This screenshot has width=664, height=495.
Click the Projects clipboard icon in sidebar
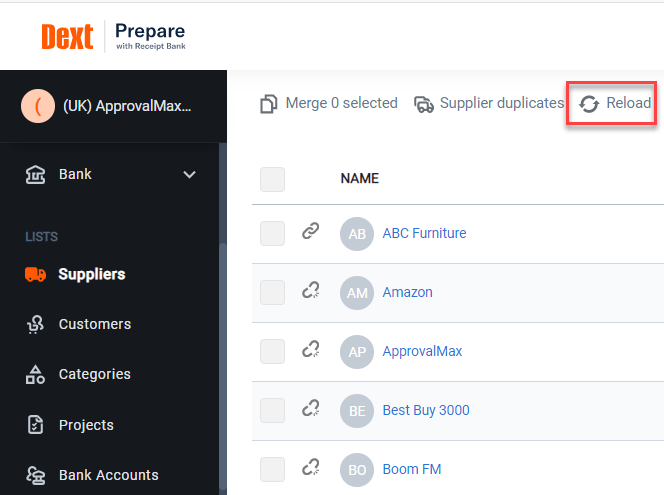pyautogui.click(x=35, y=425)
